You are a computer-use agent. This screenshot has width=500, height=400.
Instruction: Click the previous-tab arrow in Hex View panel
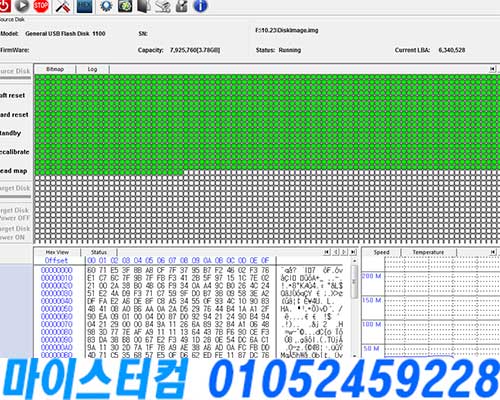click(336, 252)
